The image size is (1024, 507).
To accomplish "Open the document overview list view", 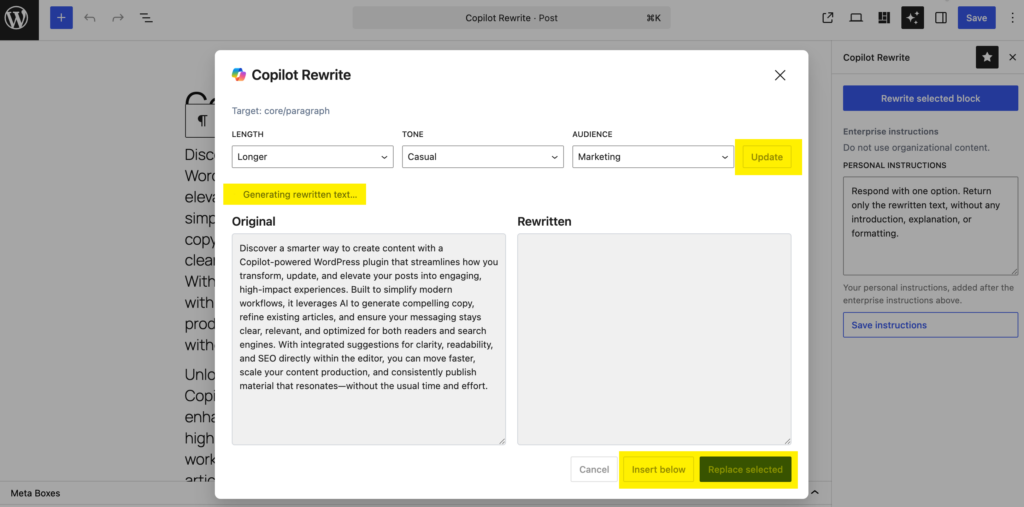I will [146, 18].
